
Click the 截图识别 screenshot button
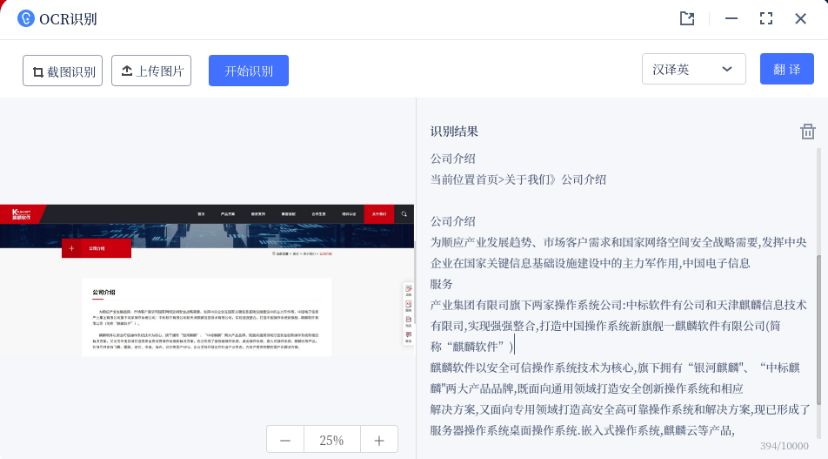(63, 71)
